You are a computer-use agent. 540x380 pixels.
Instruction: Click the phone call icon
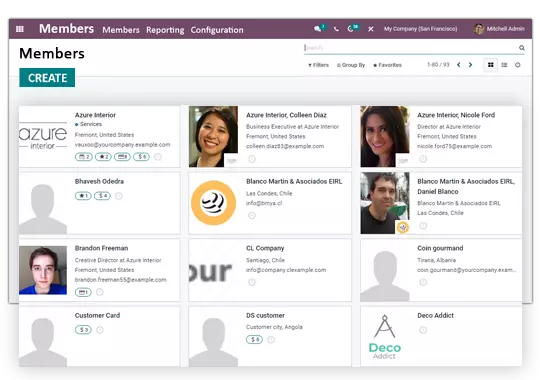(x=336, y=29)
